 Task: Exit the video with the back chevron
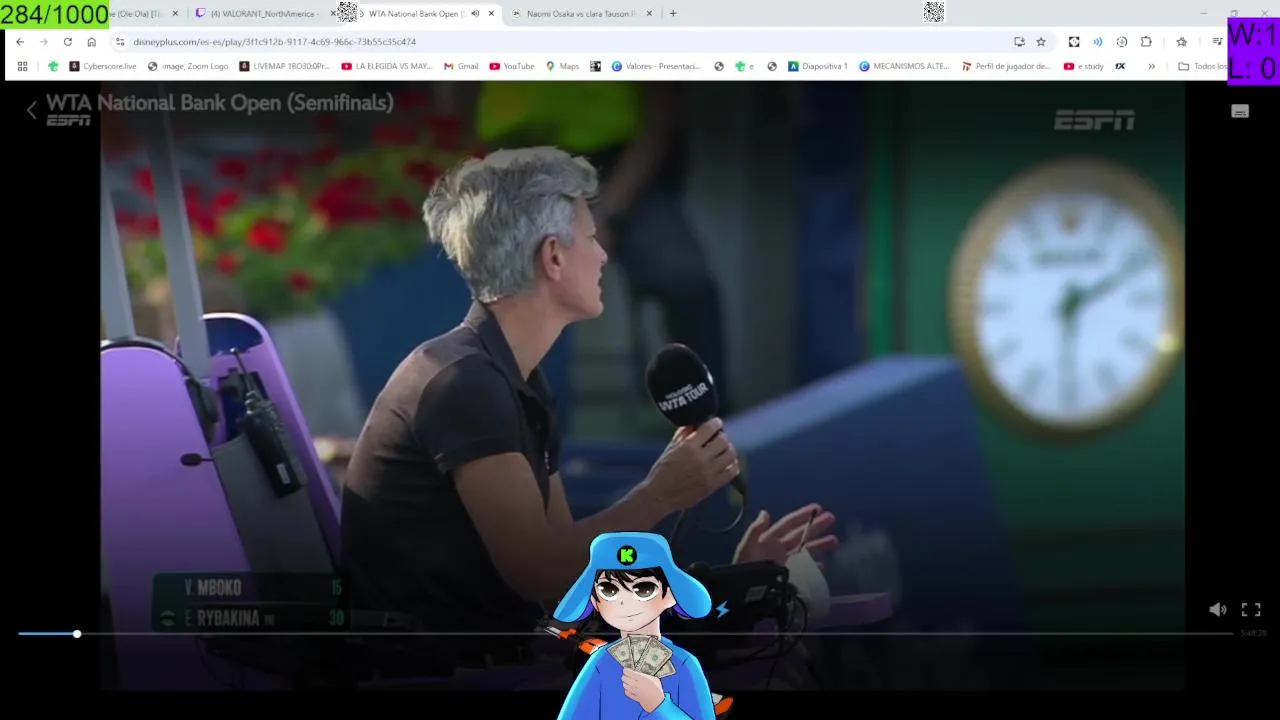pos(31,110)
